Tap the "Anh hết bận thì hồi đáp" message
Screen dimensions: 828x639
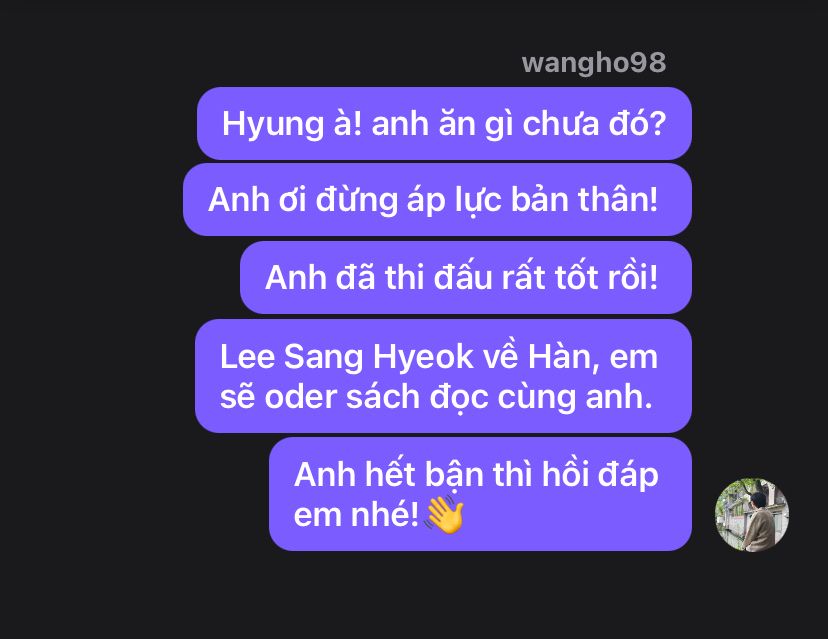[x=481, y=494]
